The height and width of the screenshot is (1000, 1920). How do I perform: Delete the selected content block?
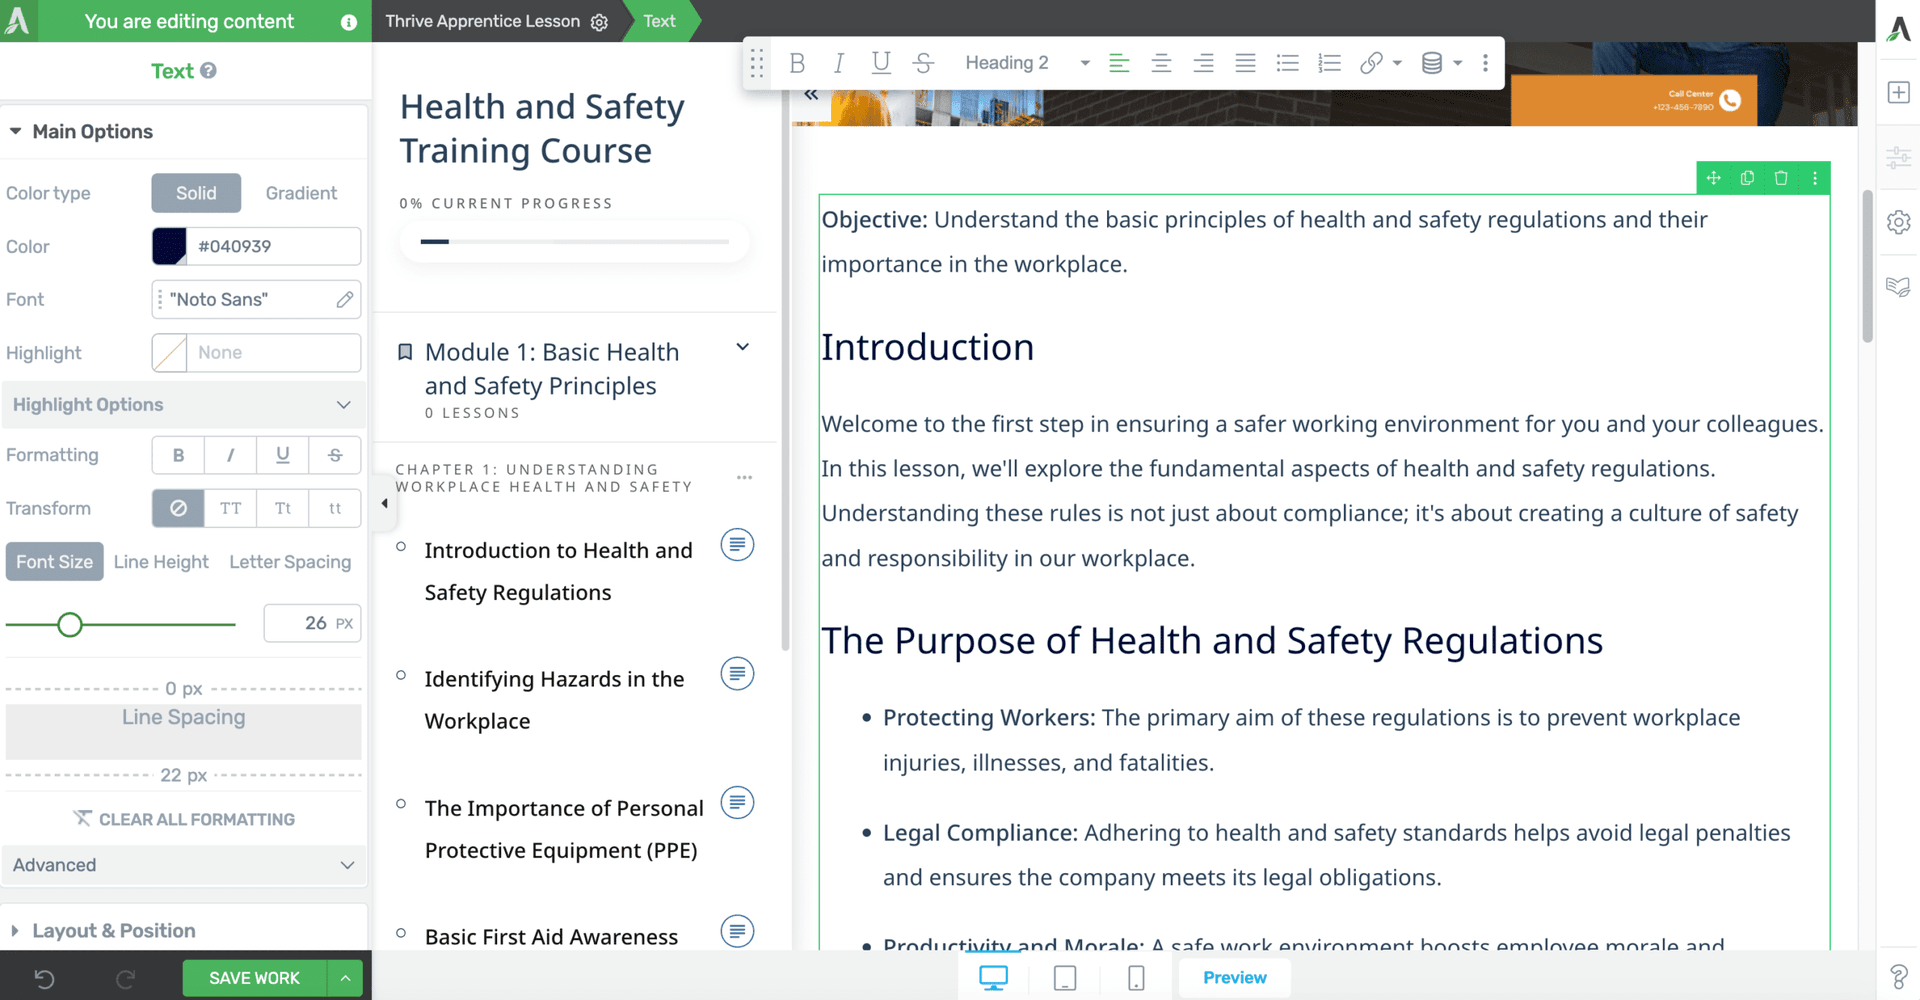1781,177
